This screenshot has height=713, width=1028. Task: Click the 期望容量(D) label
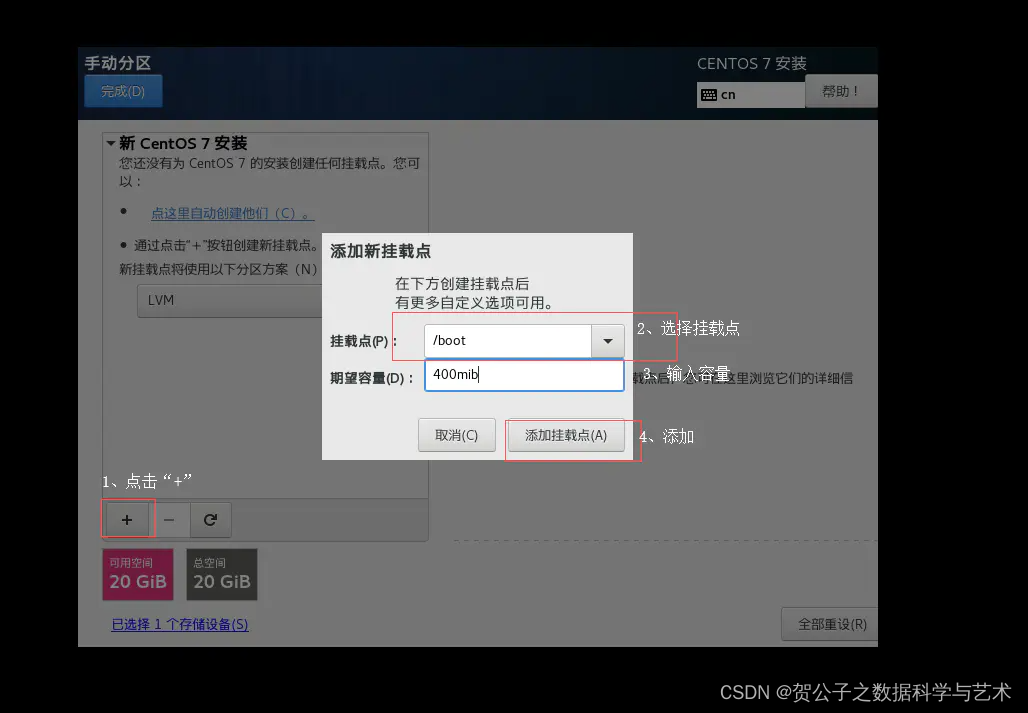click(372, 378)
